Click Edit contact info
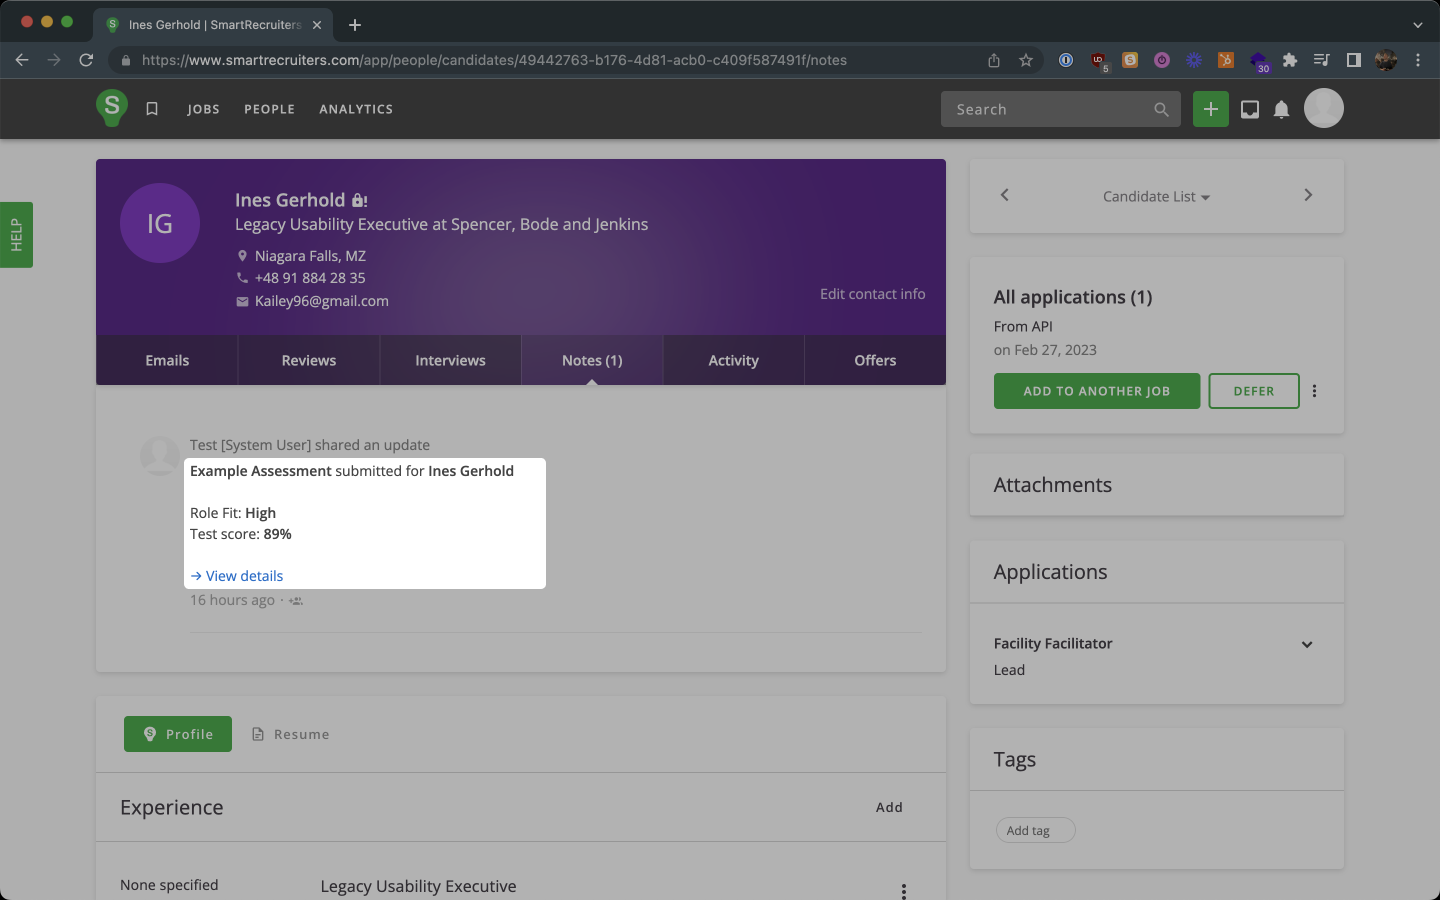Image resolution: width=1440 pixels, height=900 pixels. (x=872, y=294)
